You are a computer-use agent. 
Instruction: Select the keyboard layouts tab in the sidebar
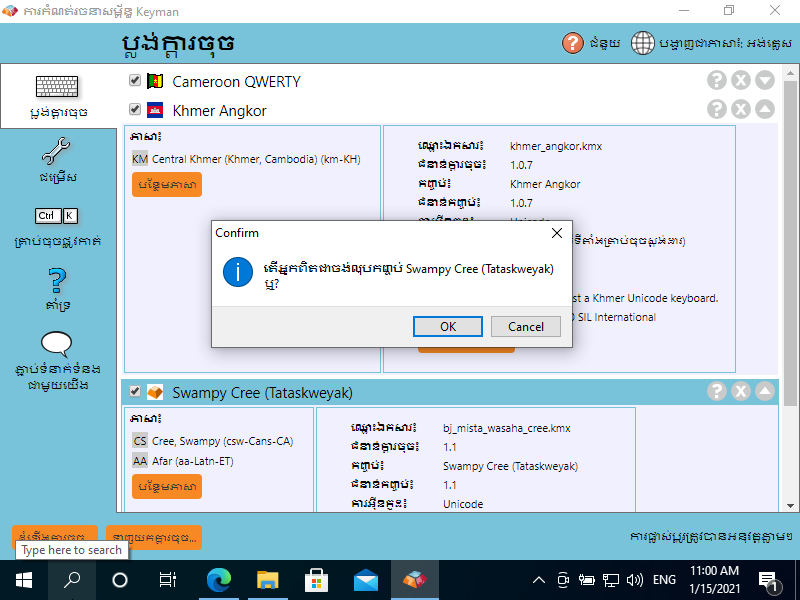coord(58,96)
